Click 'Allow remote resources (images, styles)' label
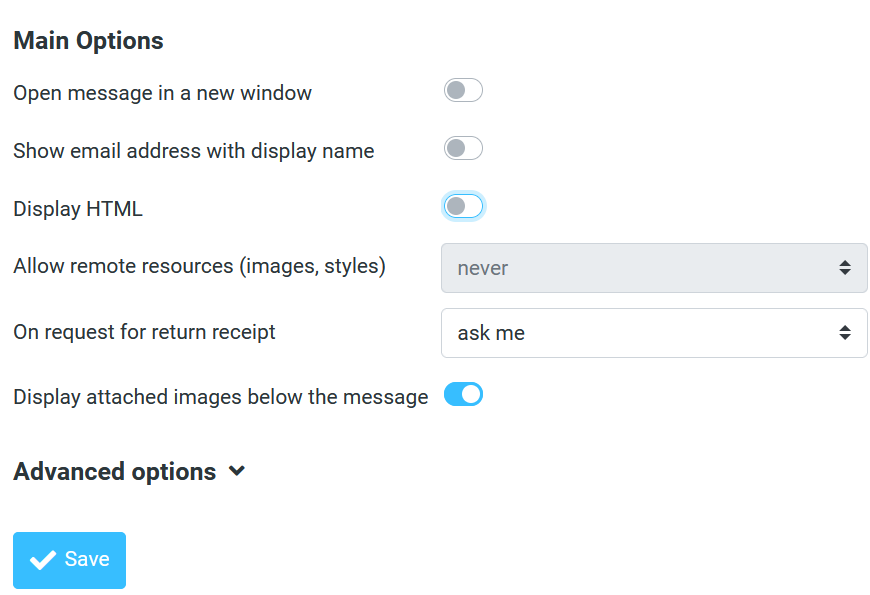Image resolution: width=870 pixels, height=595 pixels. (x=199, y=266)
